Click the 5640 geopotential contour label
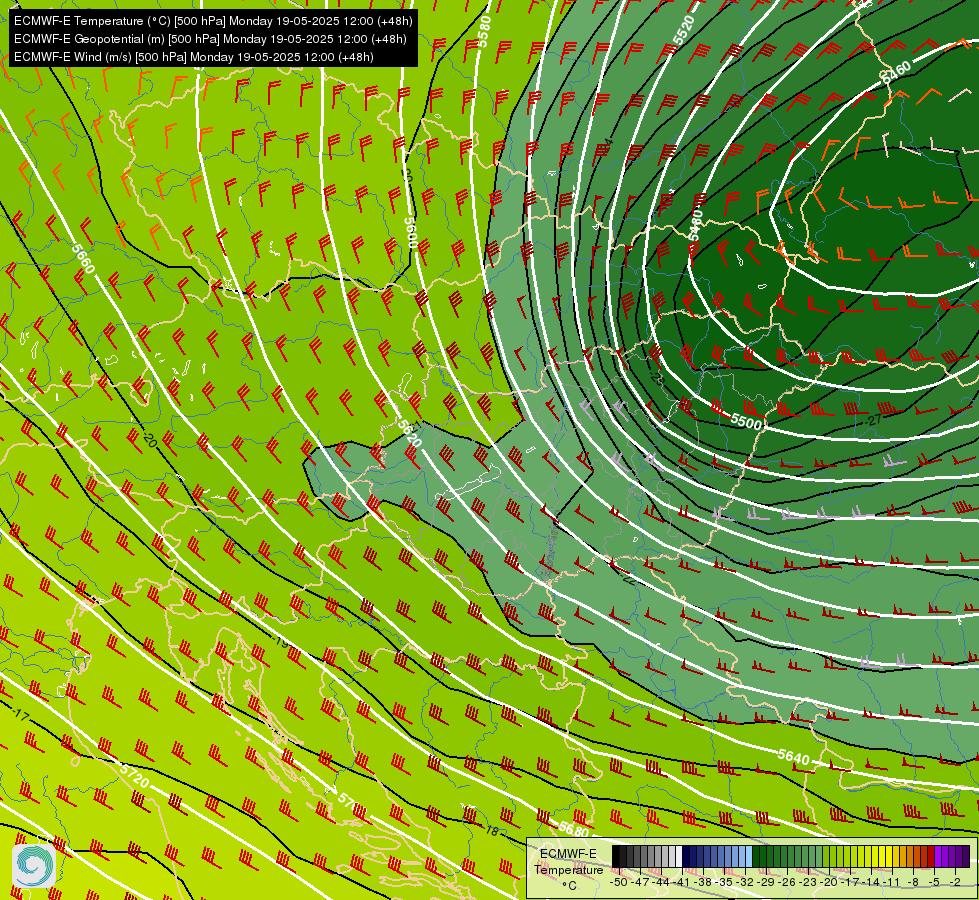Screen dimensions: 979x900 pyautogui.click(x=794, y=756)
